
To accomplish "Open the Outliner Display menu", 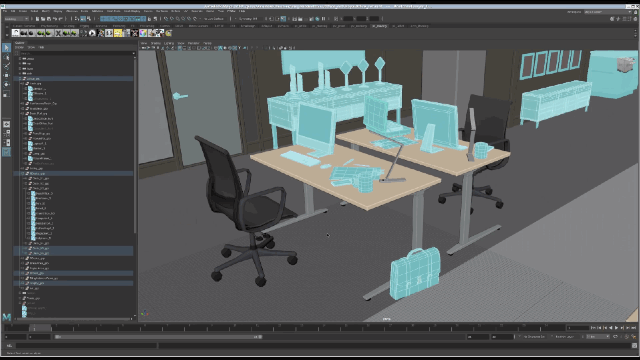I will pyautogui.click(x=19, y=47).
